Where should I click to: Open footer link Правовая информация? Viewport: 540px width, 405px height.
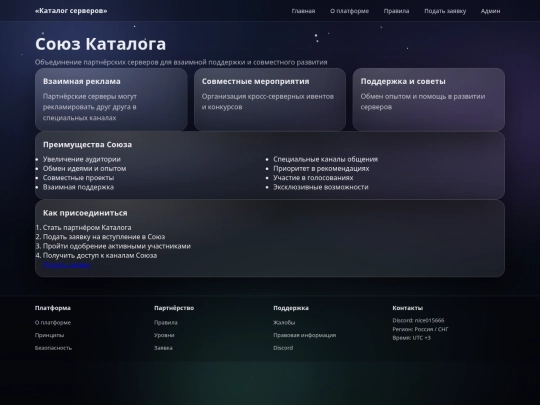coord(304,335)
